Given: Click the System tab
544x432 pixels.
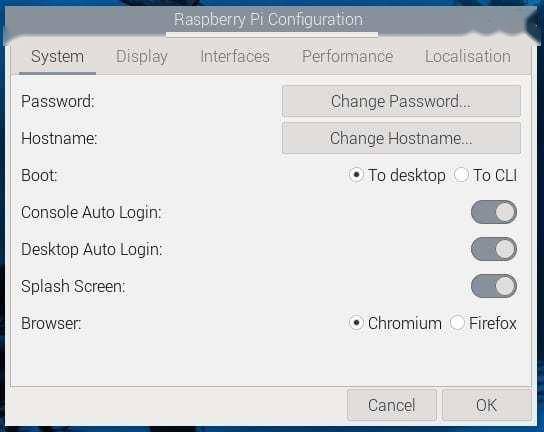Looking at the screenshot, I should coord(57,57).
